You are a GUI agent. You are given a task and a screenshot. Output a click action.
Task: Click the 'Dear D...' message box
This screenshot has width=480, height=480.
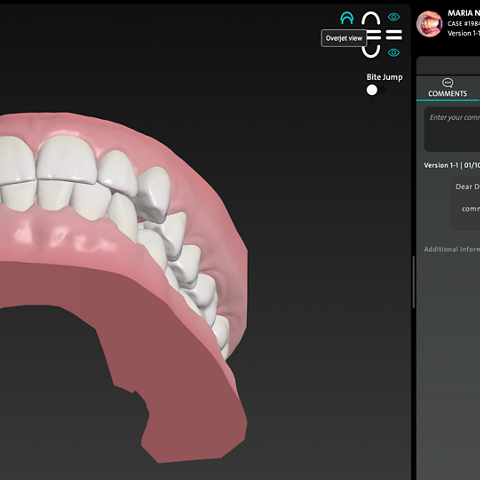click(465, 203)
